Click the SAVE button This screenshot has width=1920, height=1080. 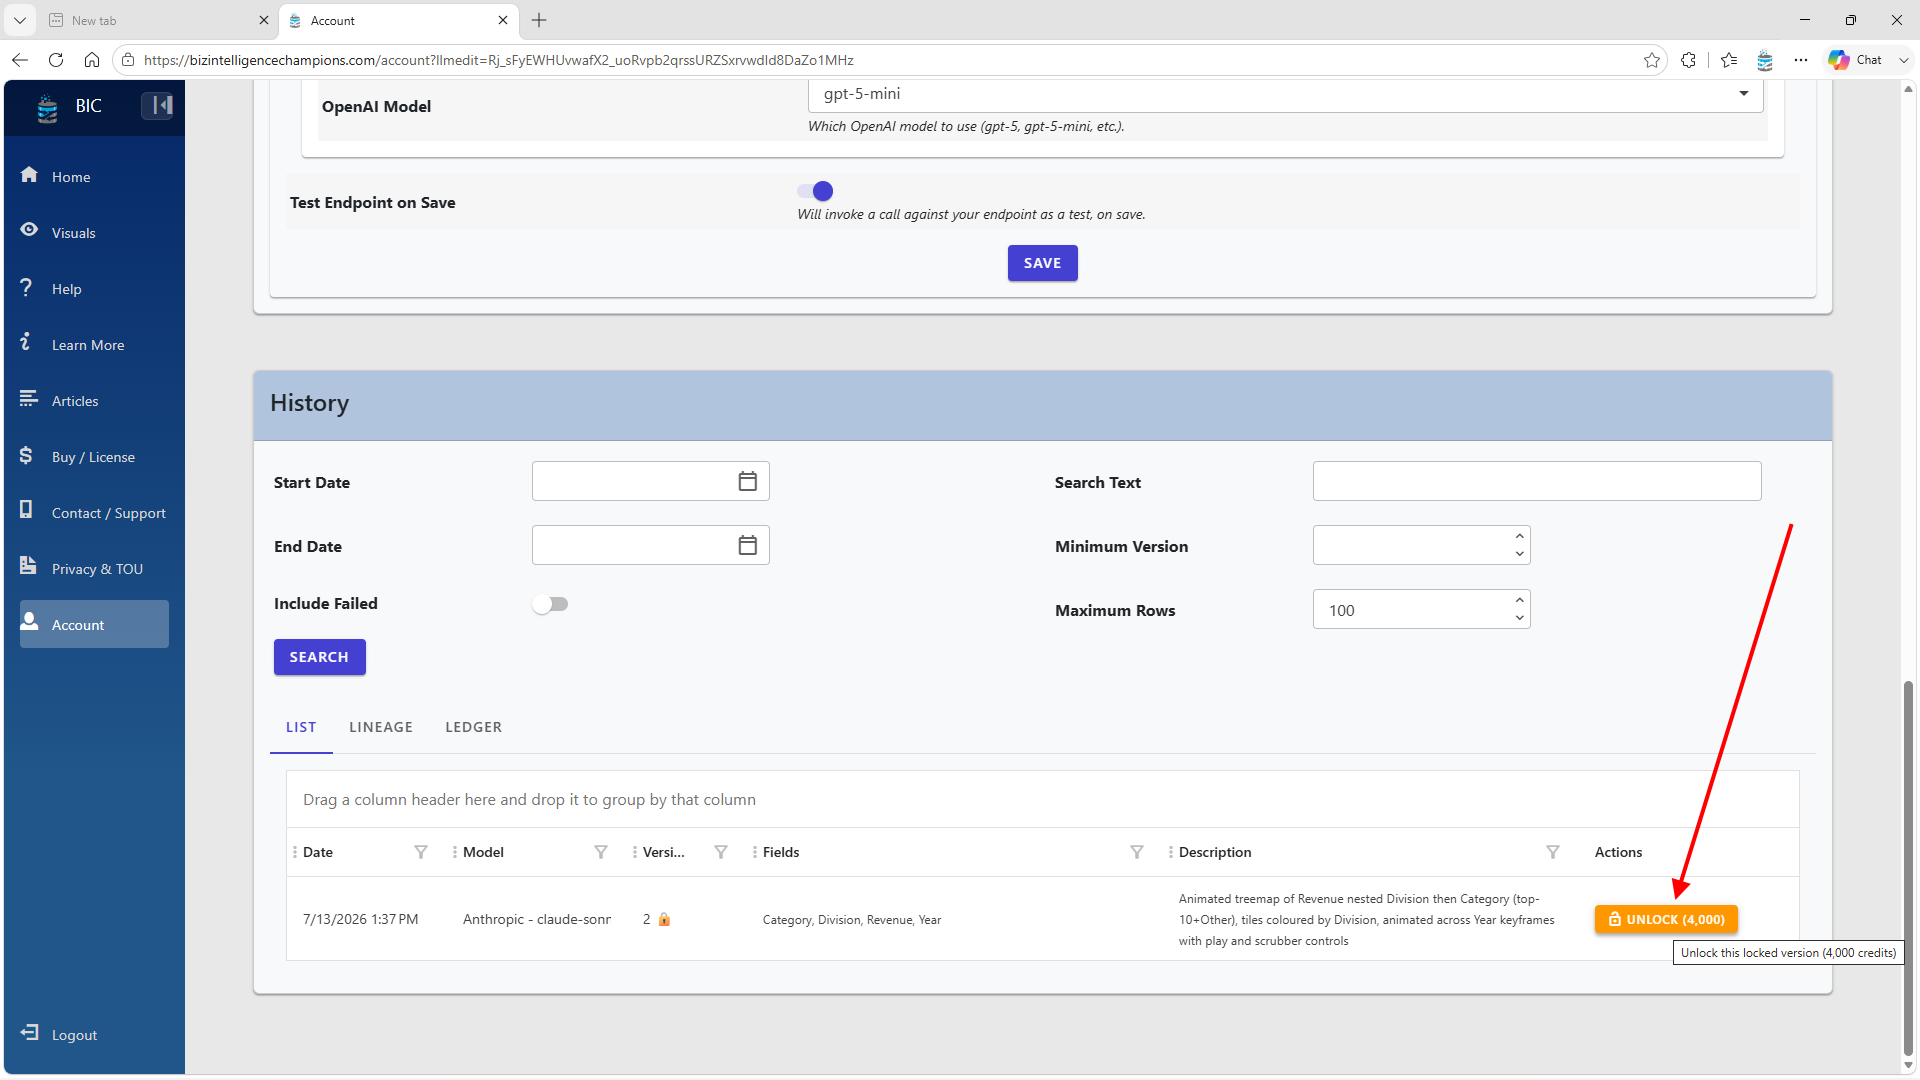1042,263
